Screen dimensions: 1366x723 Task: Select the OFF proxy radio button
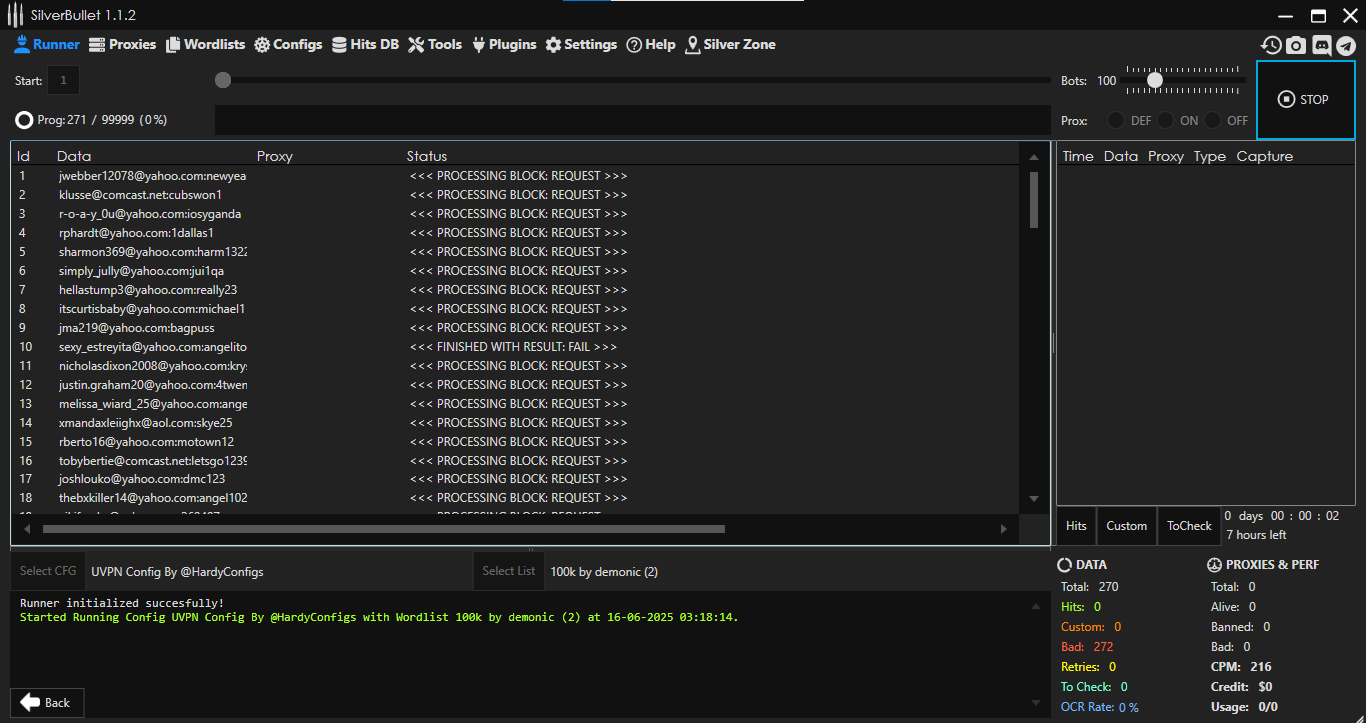click(x=1213, y=120)
